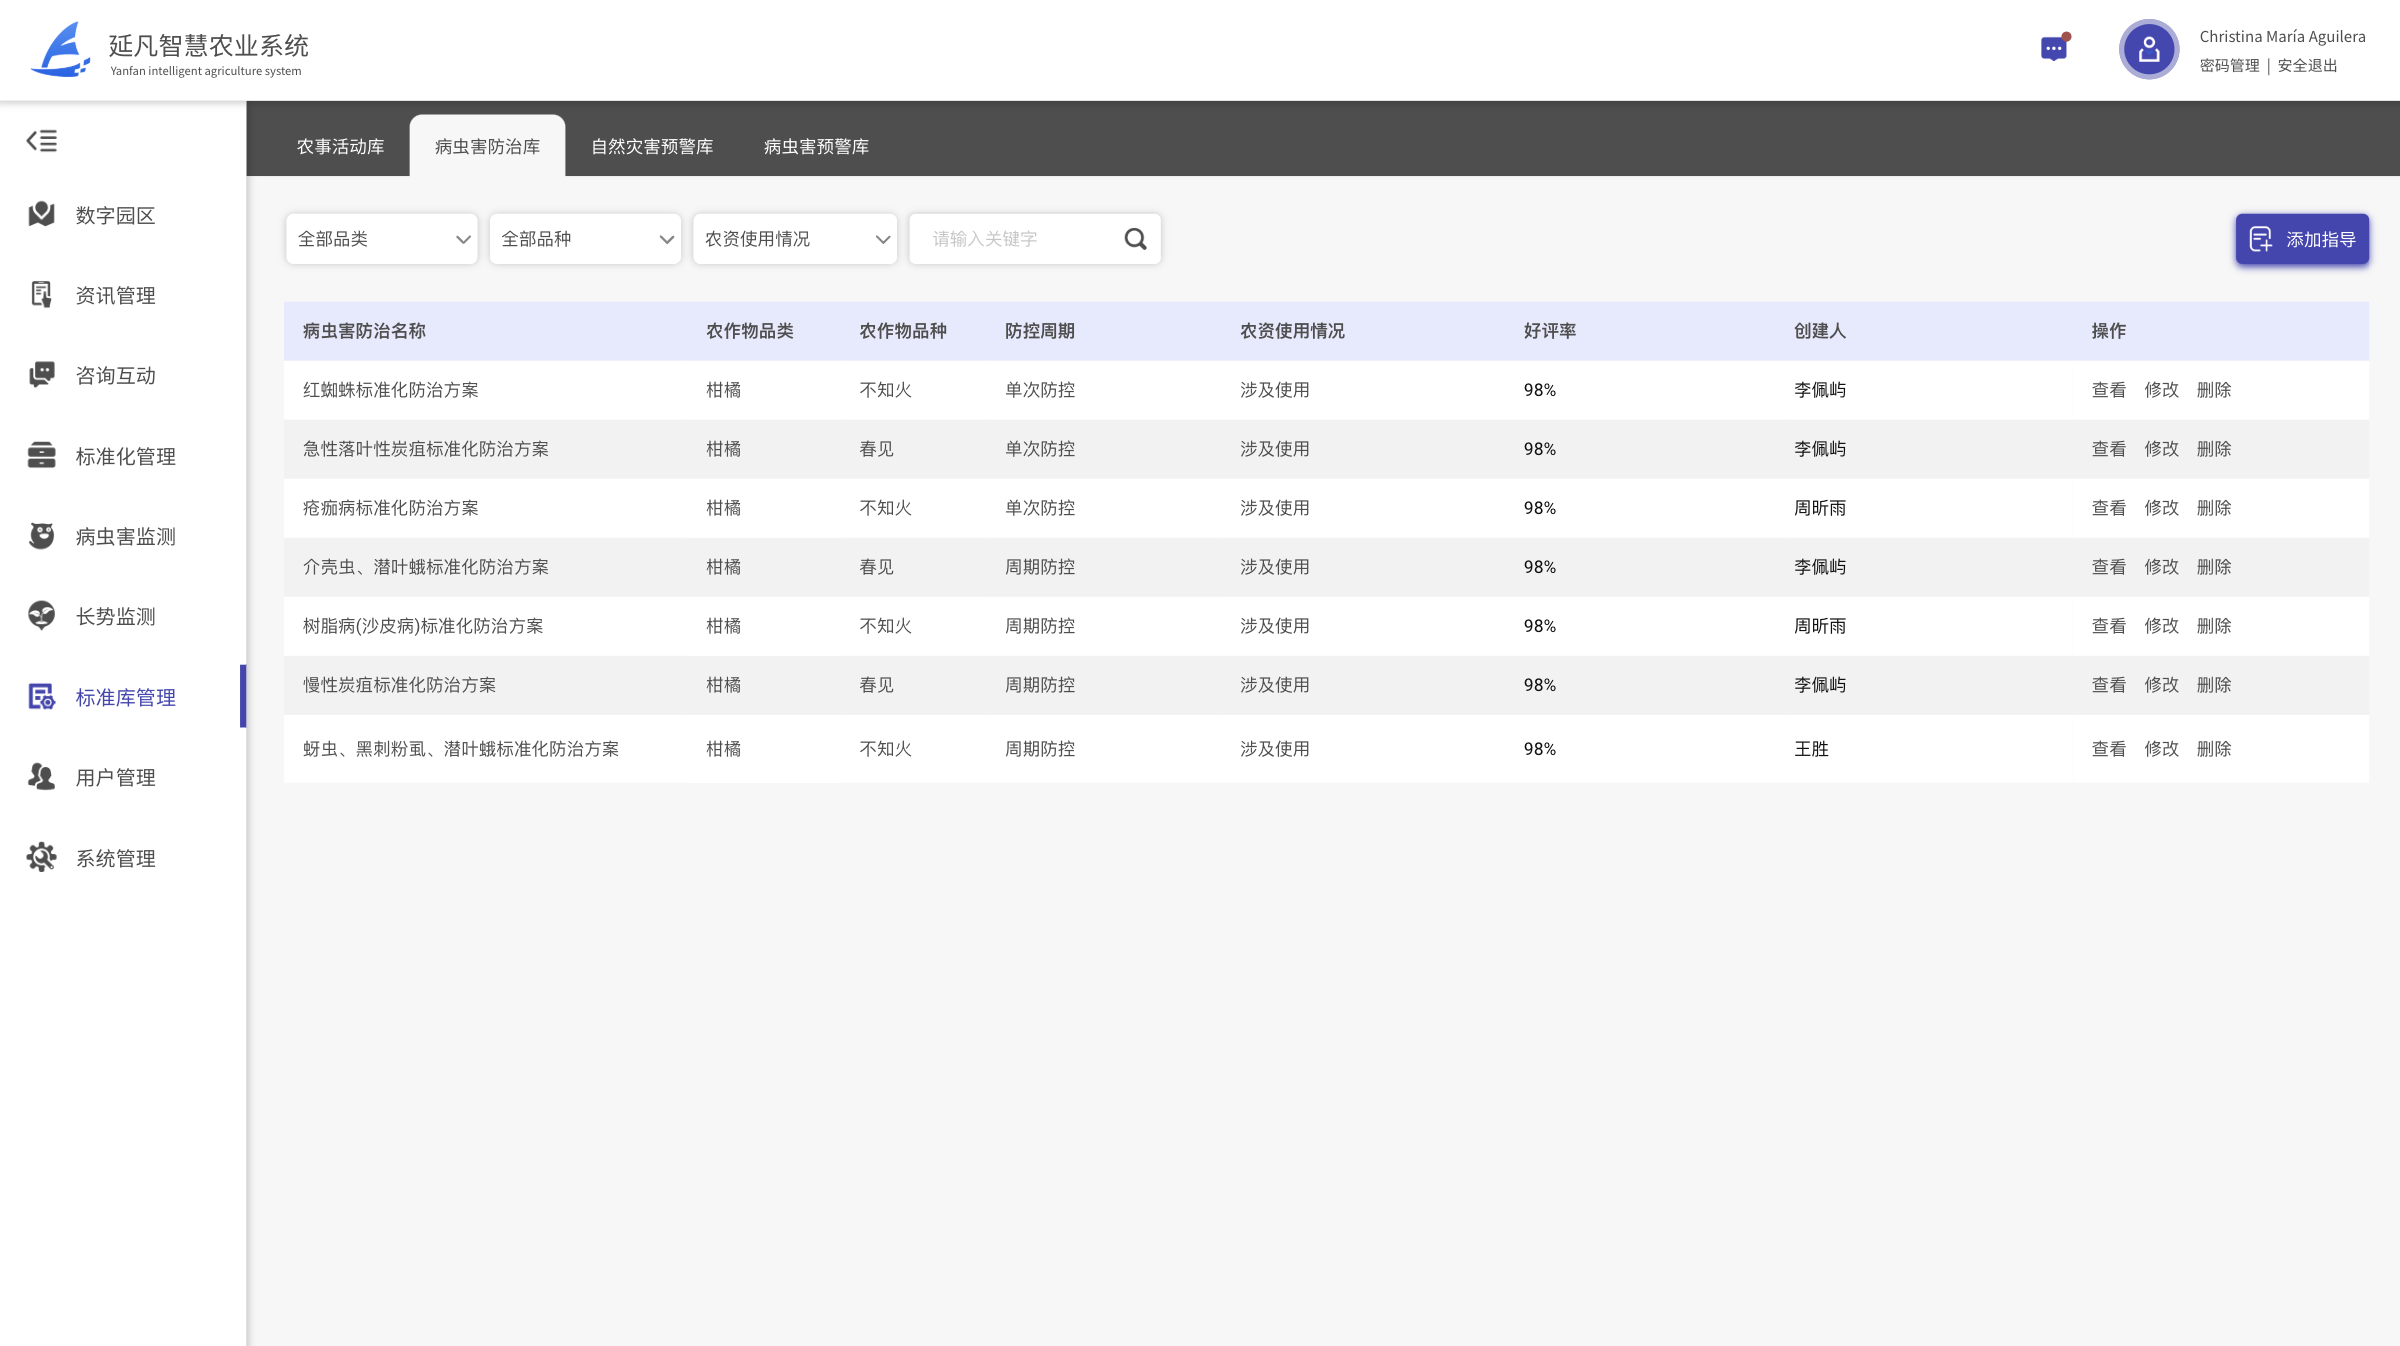The height and width of the screenshot is (1346, 2400).
Task: Open the 农资使用情况 filter dropdown
Action: pos(795,239)
